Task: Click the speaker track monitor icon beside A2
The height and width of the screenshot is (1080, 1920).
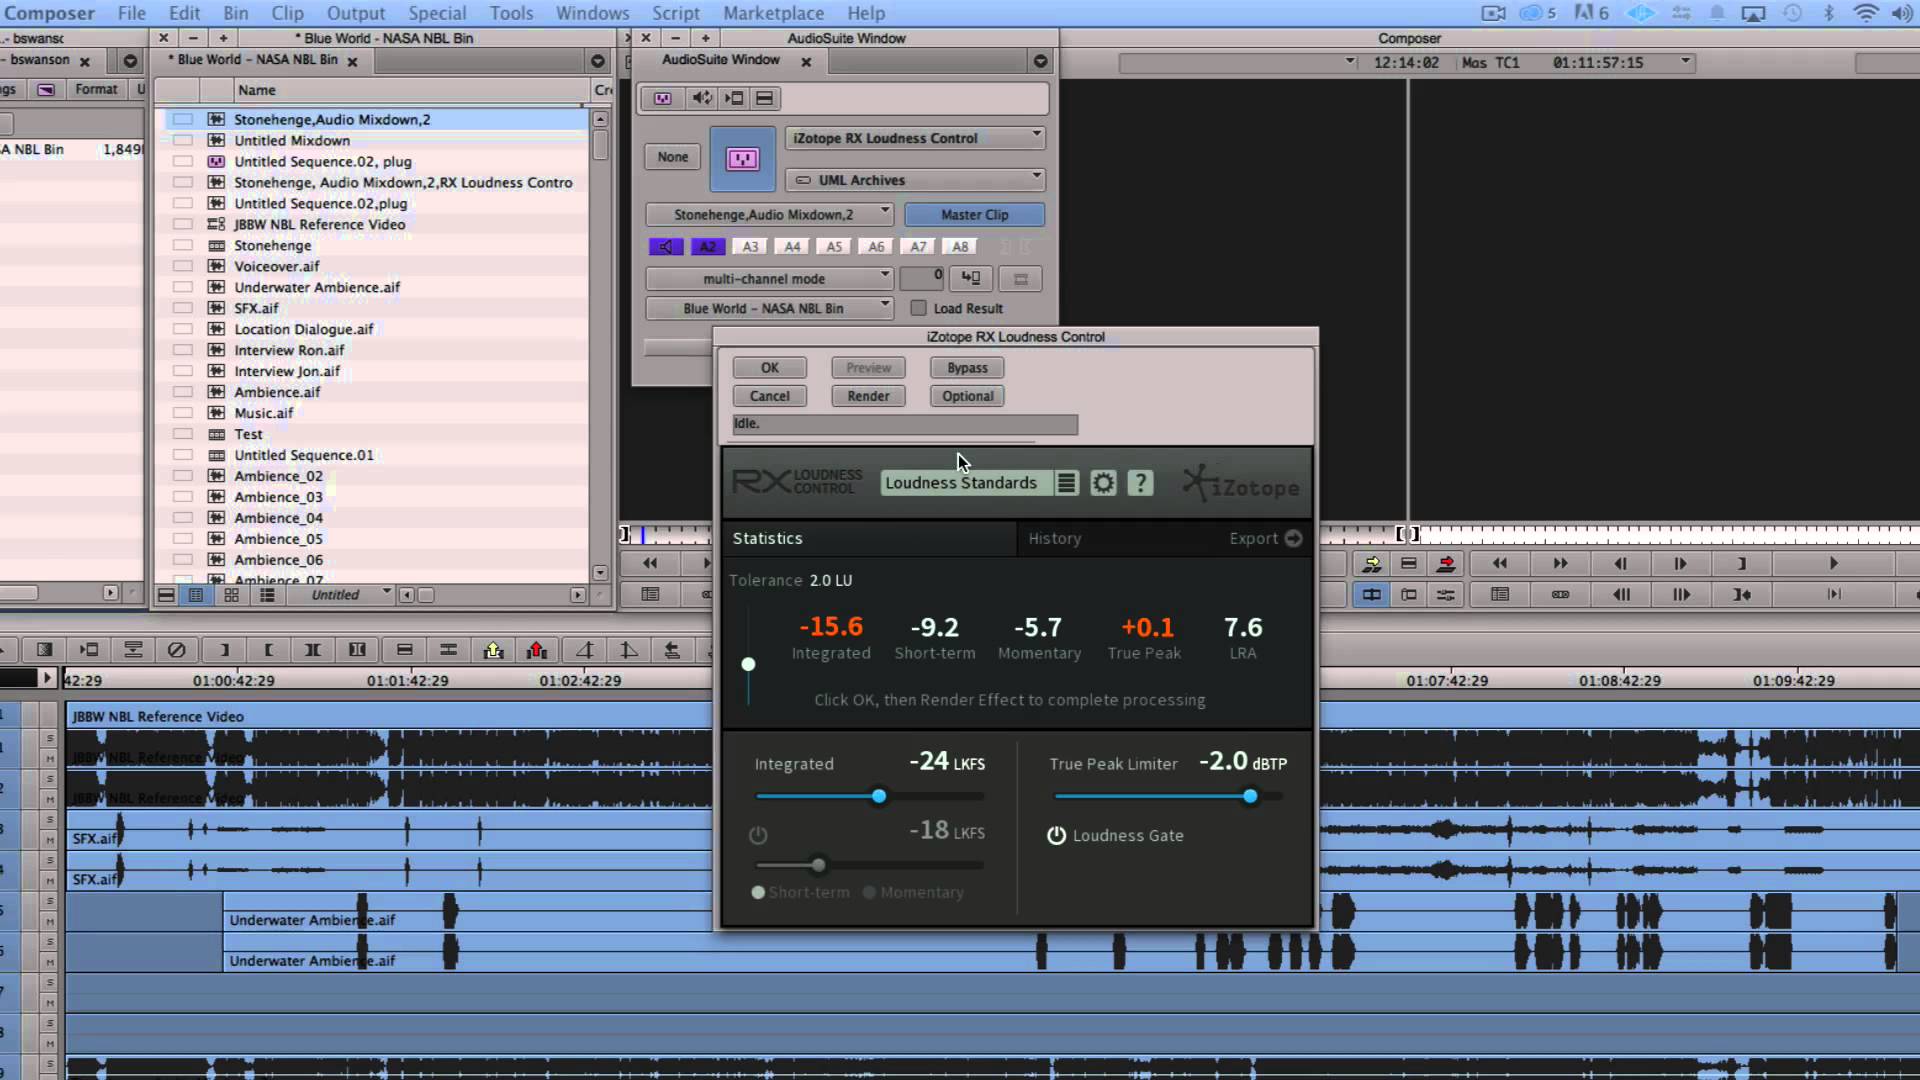Action: 665,246
